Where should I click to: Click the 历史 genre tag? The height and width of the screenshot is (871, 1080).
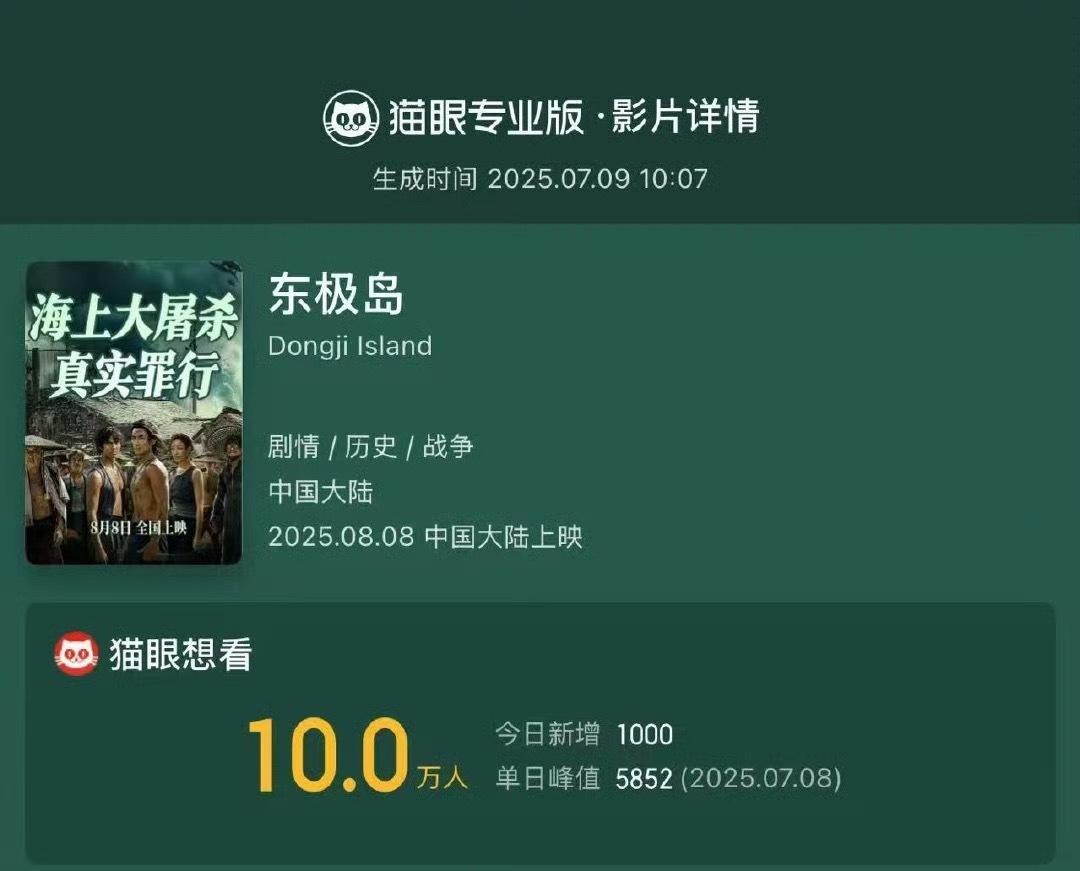[x=371, y=447]
